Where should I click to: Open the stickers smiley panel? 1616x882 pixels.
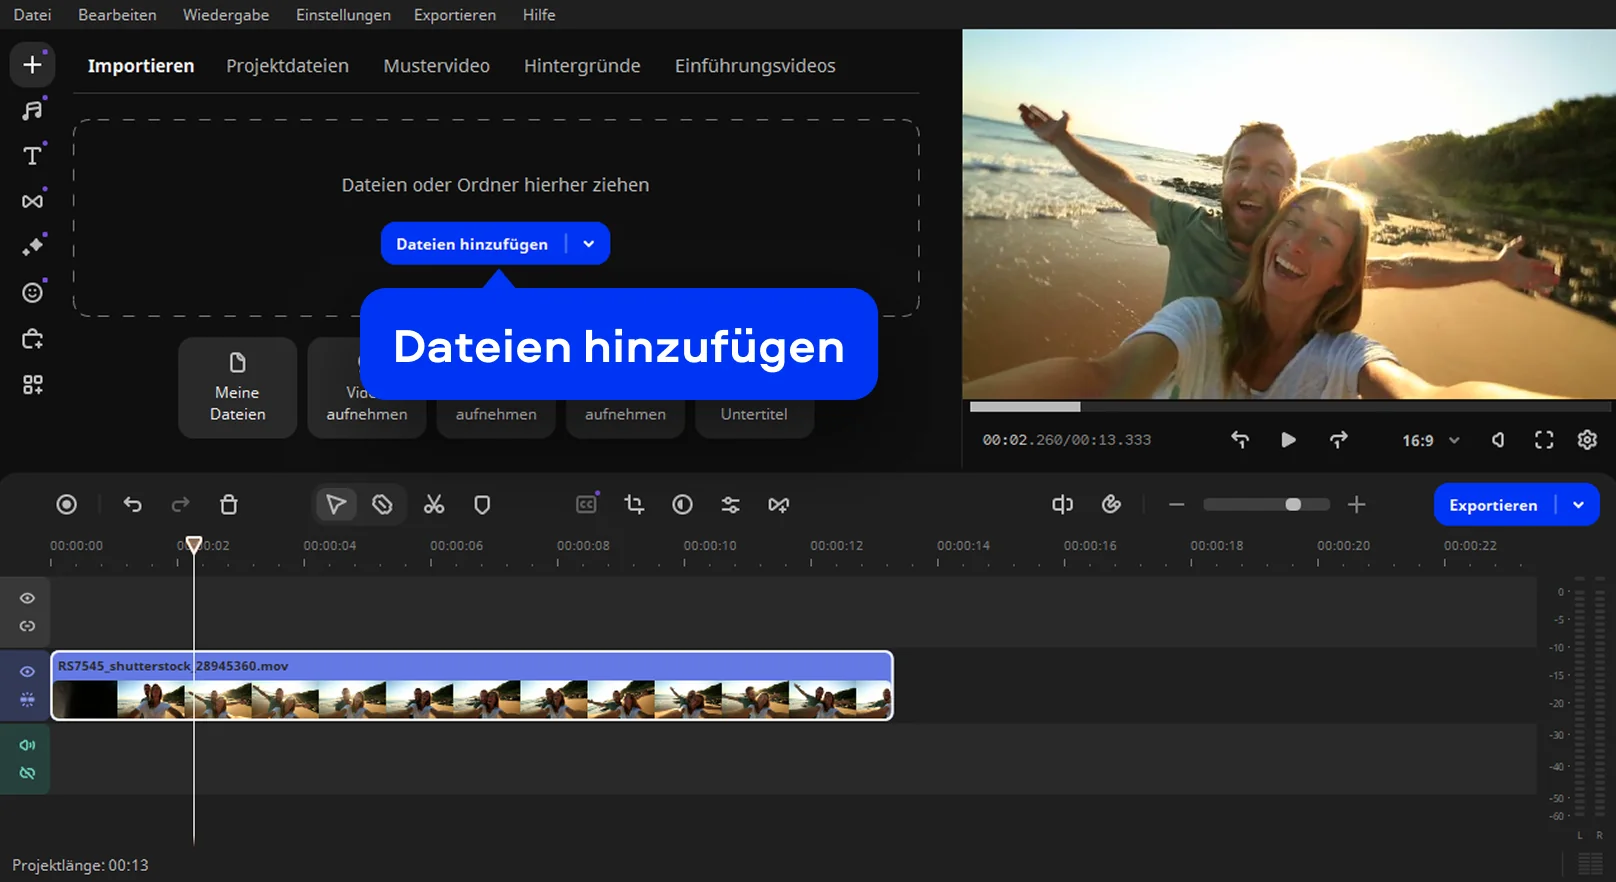(x=32, y=293)
